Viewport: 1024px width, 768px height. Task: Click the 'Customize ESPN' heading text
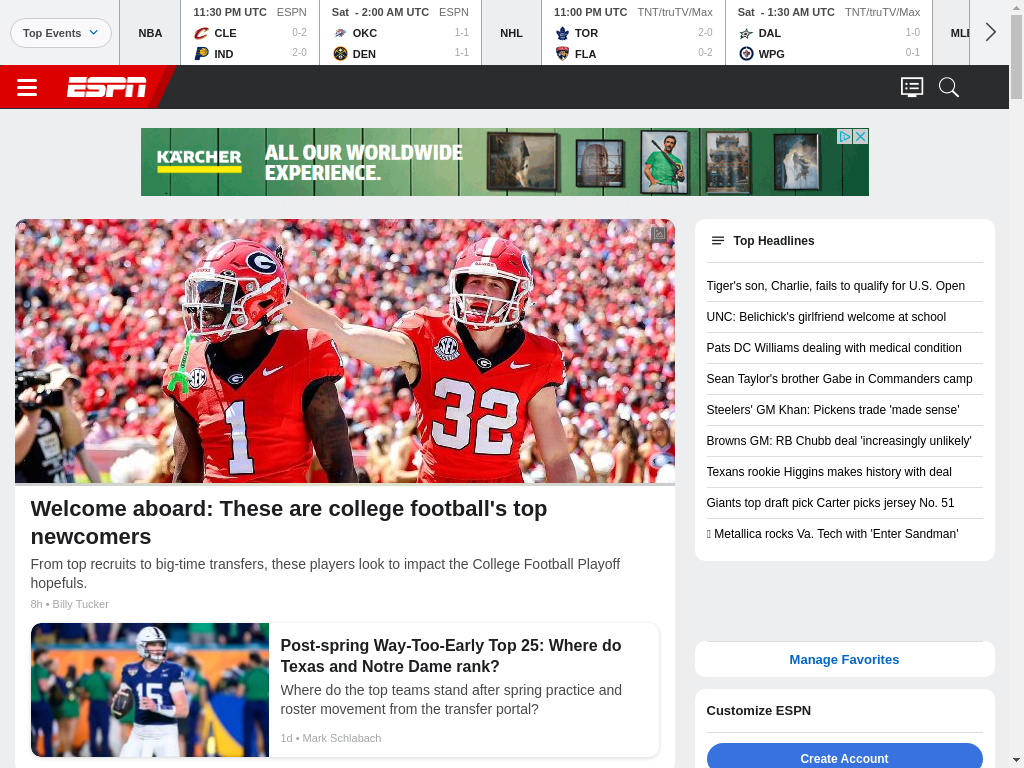click(x=758, y=711)
